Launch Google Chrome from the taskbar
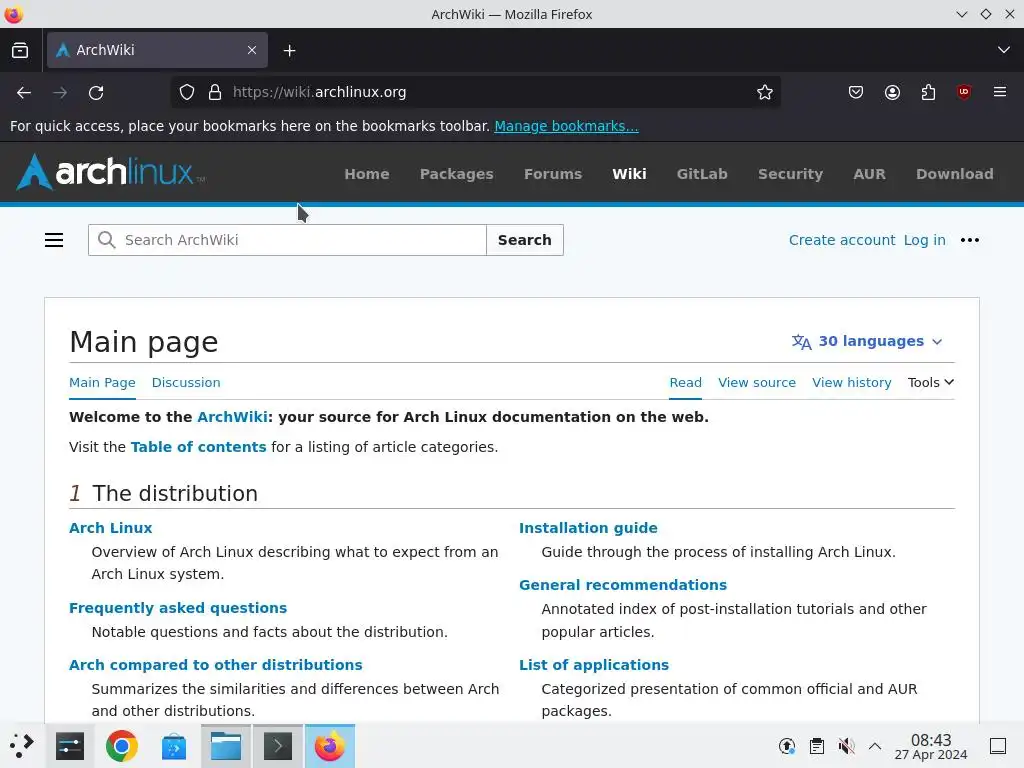 (121, 746)
